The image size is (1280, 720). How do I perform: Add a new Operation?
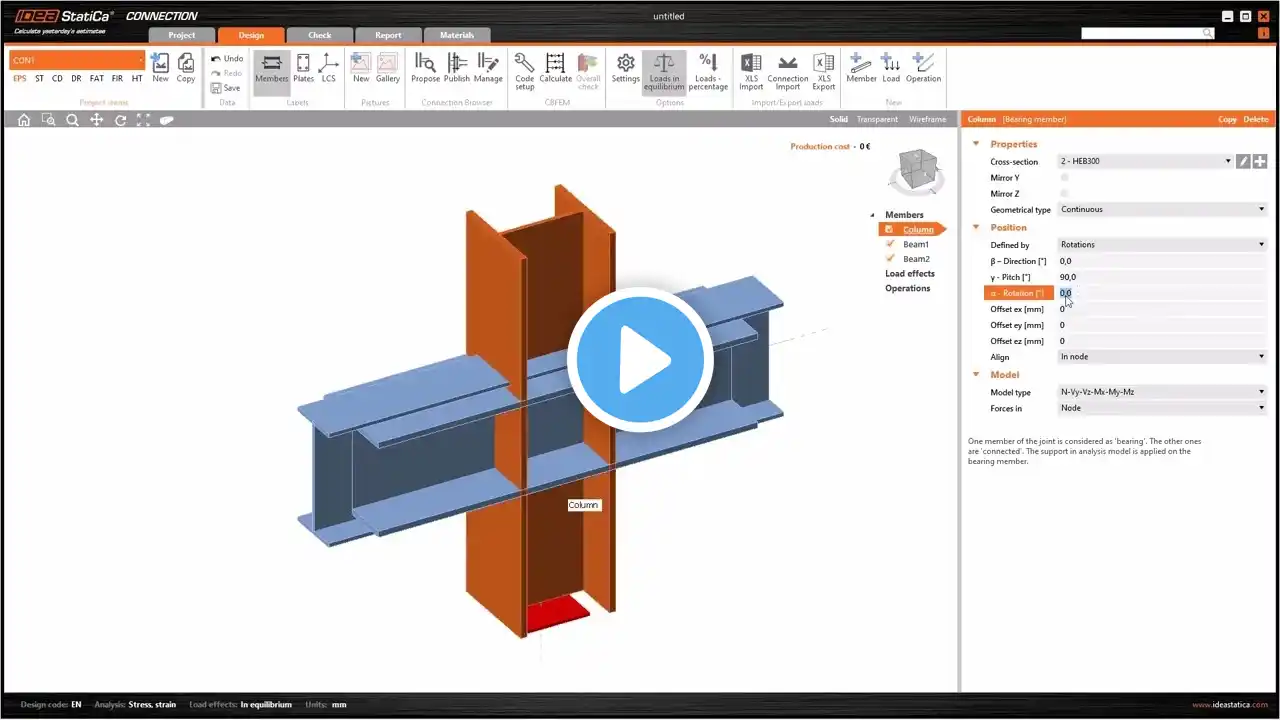(923, 67)
